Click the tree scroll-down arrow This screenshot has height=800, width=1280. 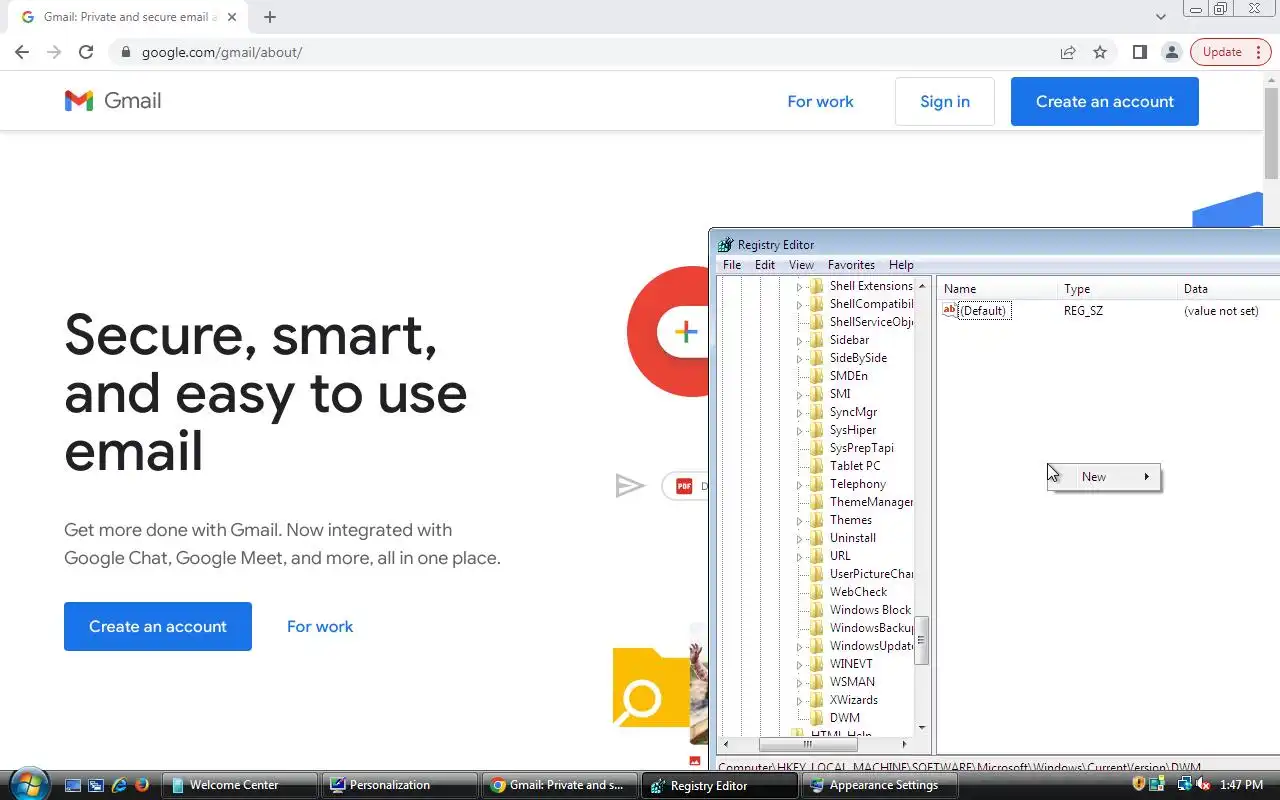click(x=922, y=728)
